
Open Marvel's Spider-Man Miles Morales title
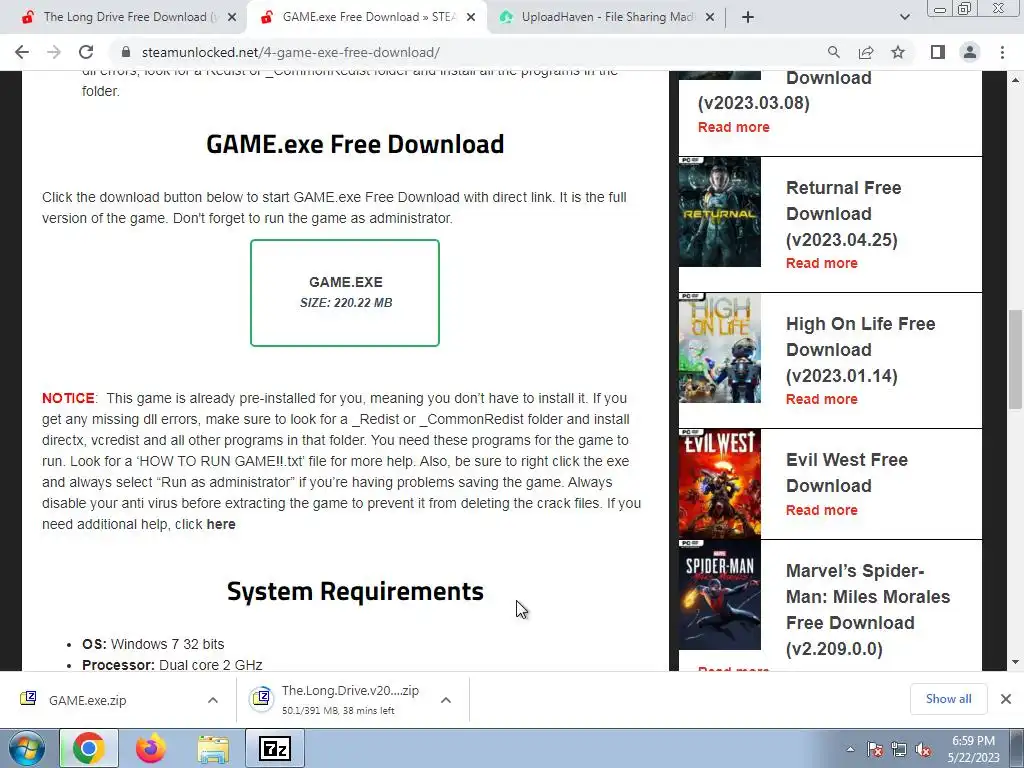point(868,609)
